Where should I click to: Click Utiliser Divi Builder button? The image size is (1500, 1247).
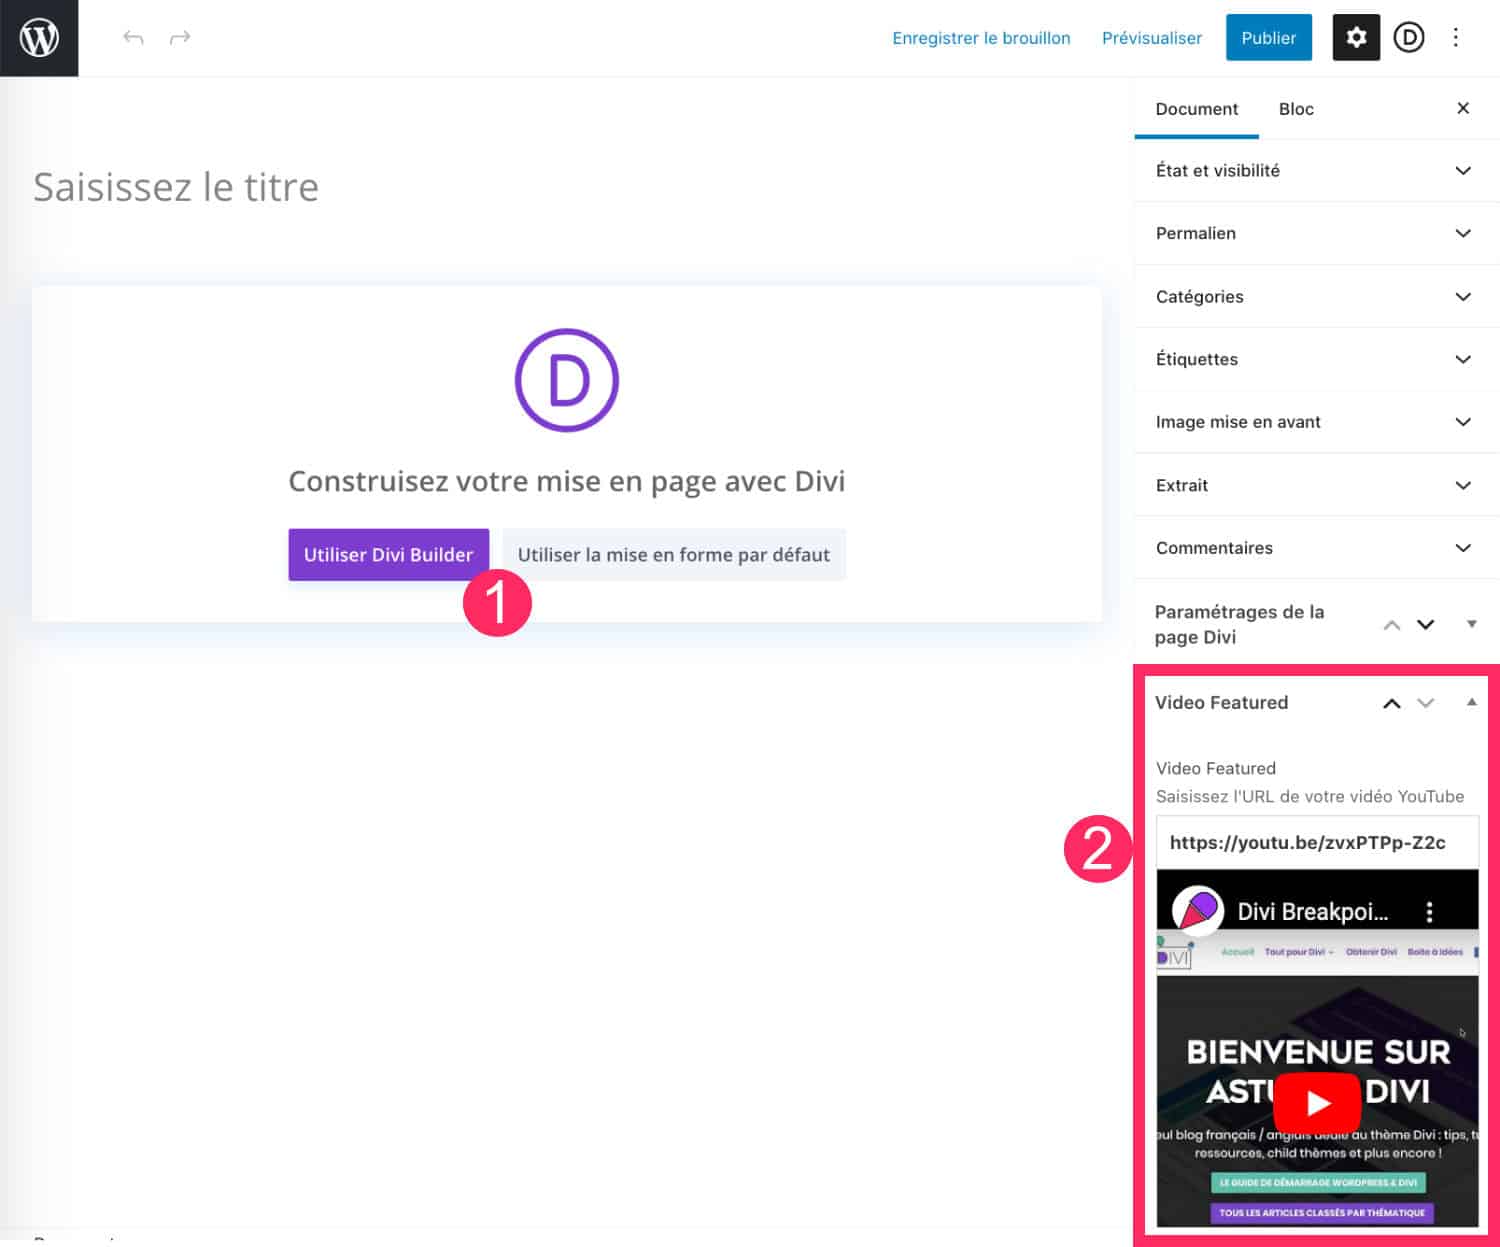[x=388, y=554]
